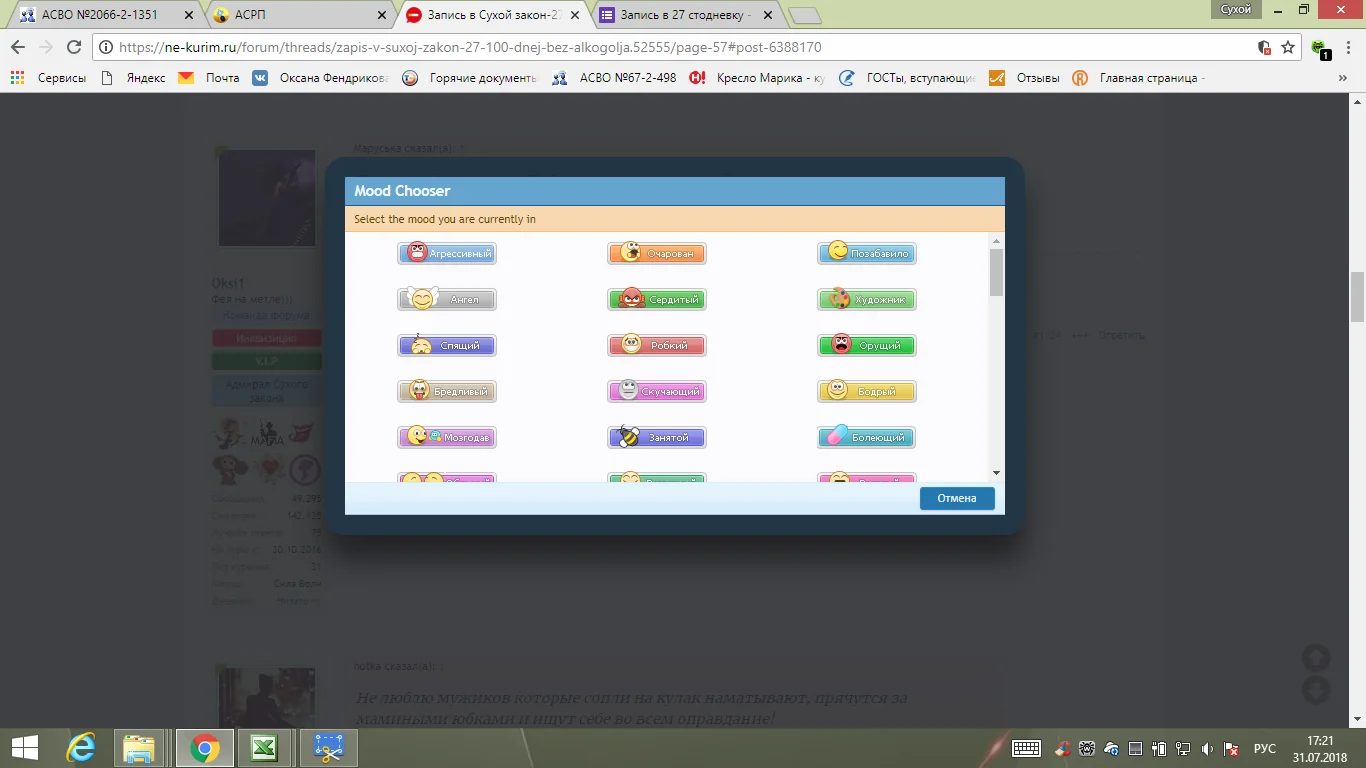Open the Chrome menu button
This screenshot has height=768, width=1366.
pos(1347,47)
